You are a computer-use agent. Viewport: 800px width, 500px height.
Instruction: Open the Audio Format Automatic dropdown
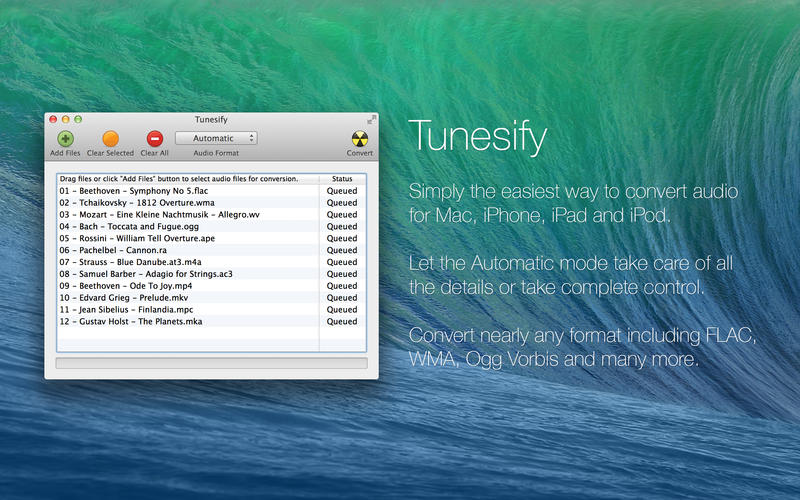216,138
